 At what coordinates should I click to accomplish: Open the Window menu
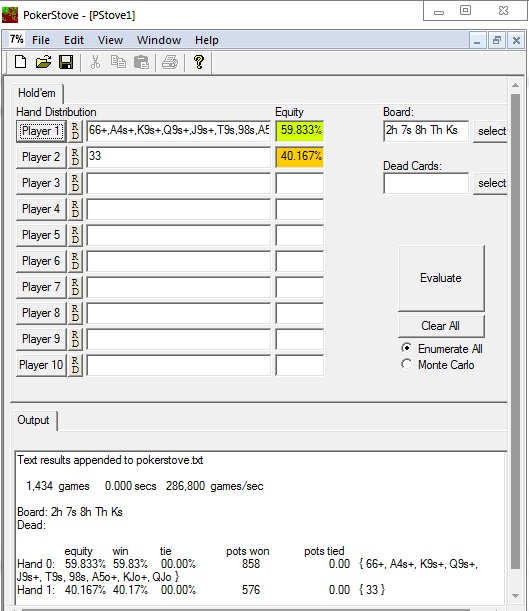pyautogui.click(x=159, y=40)
